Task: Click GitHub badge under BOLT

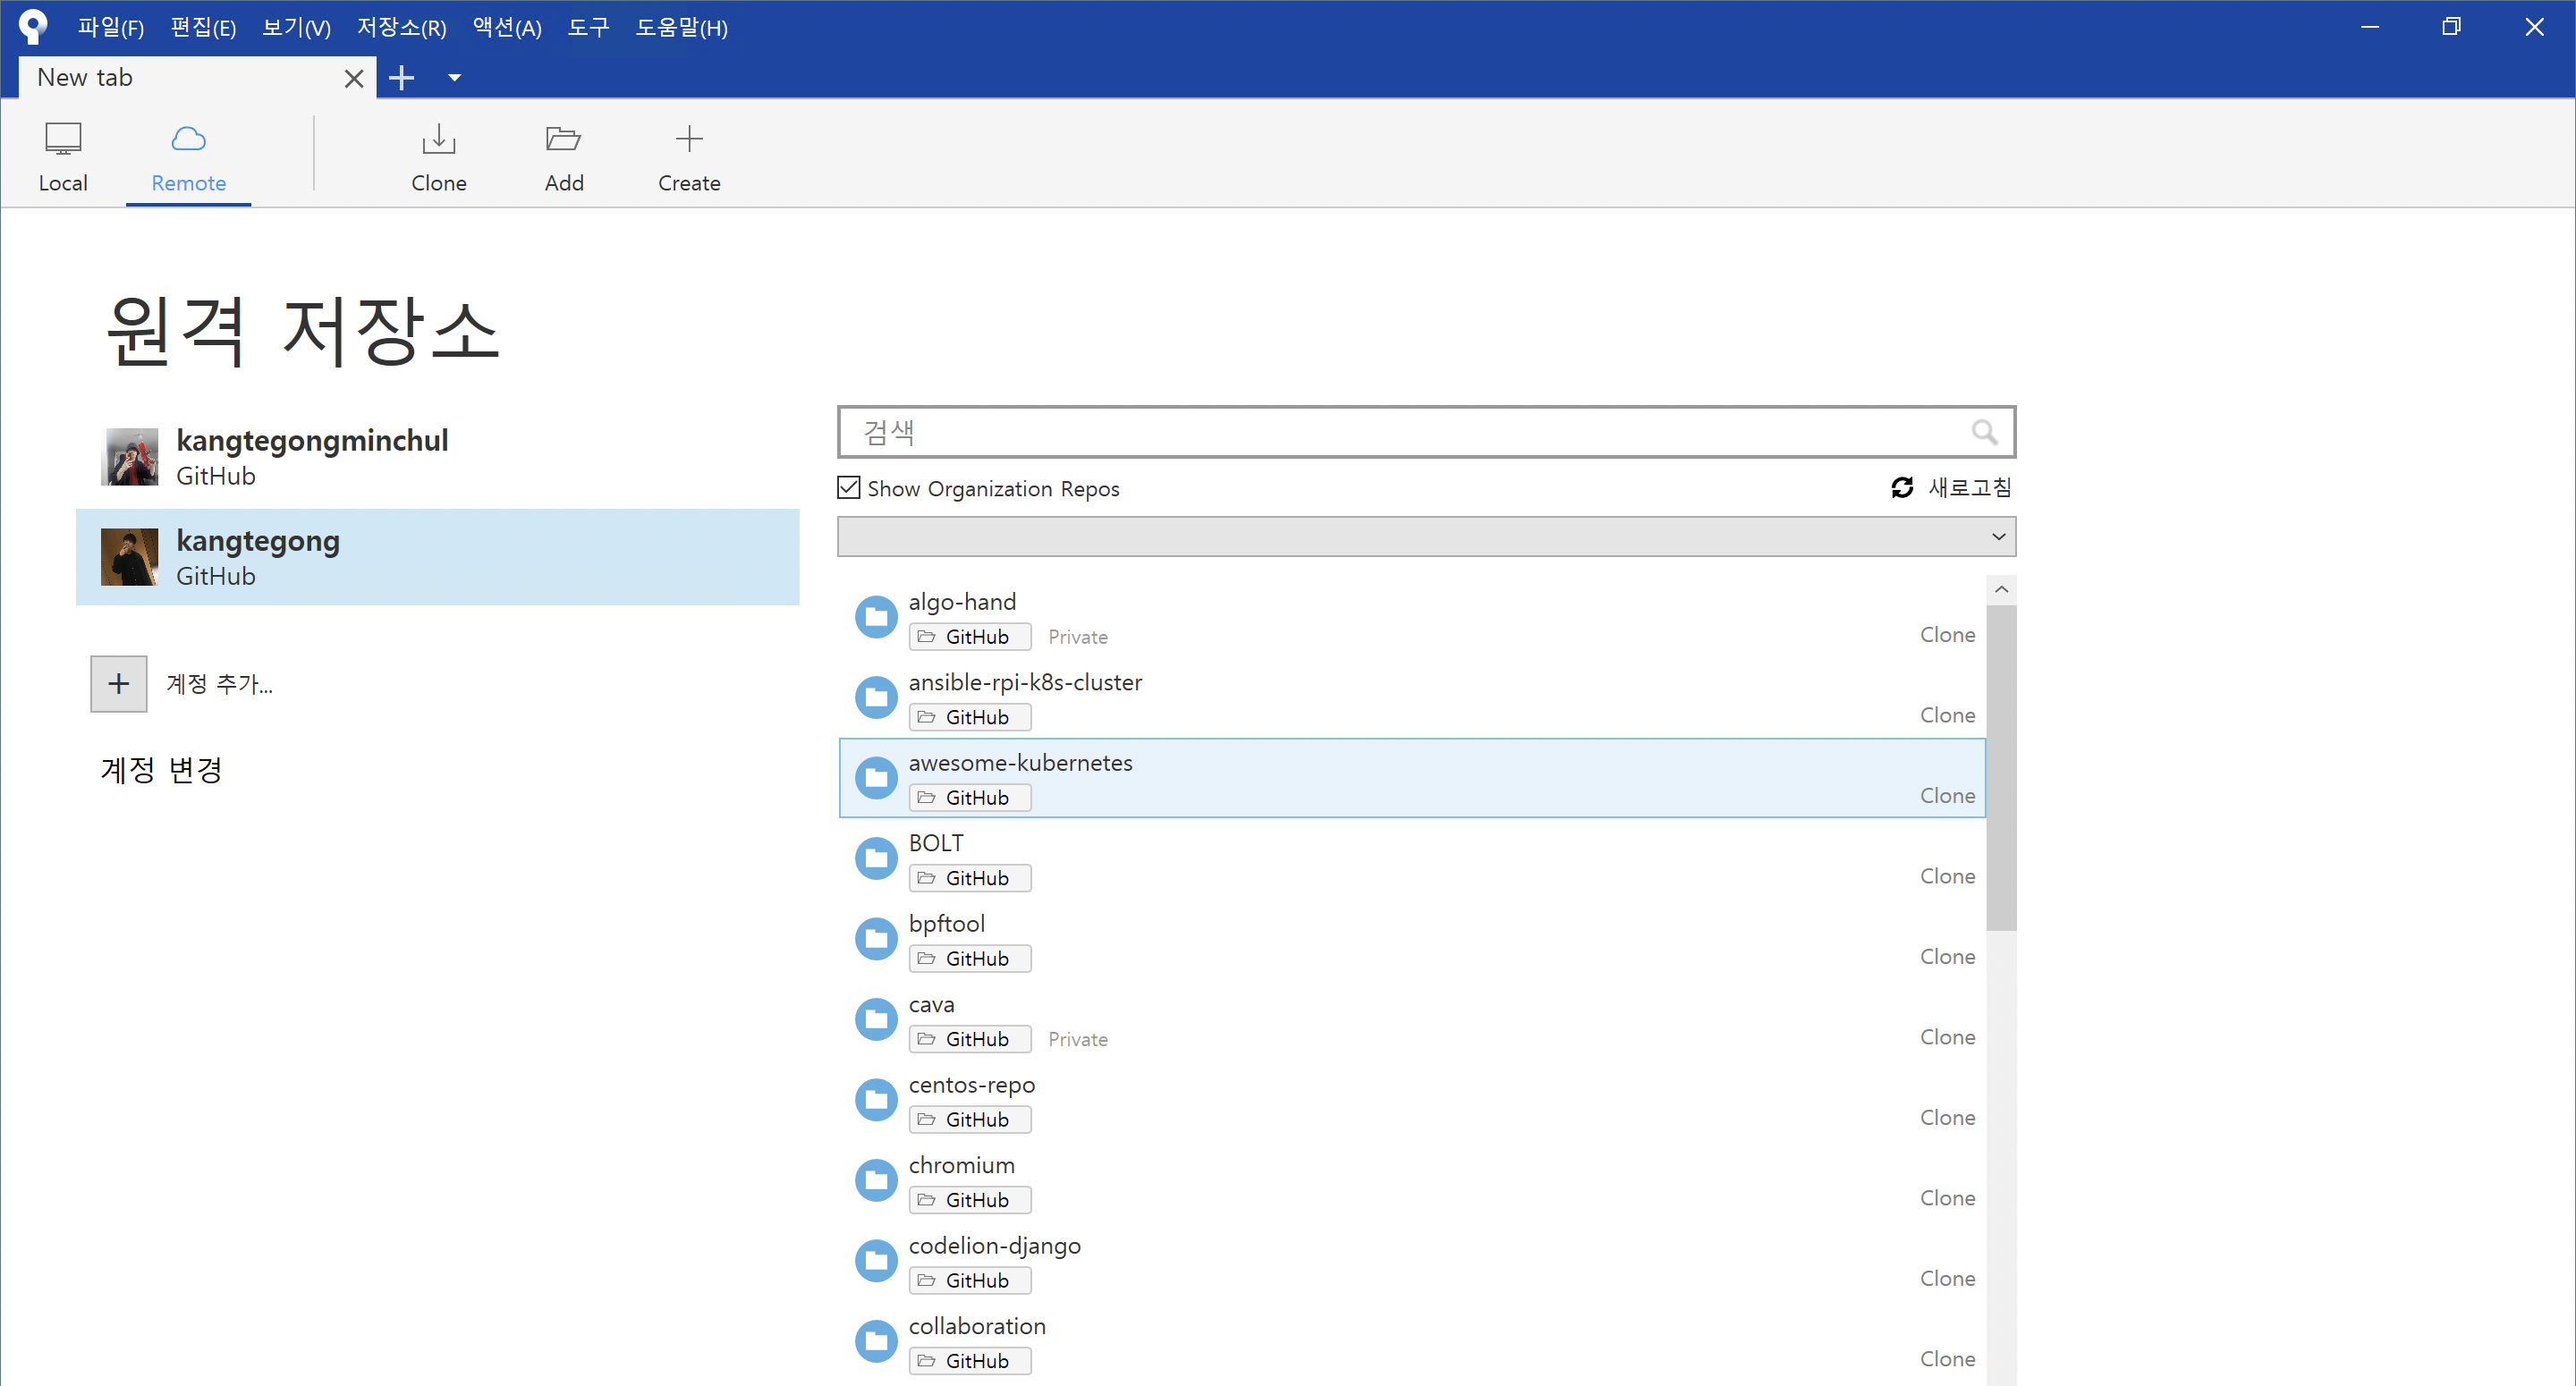Action: [970, 878]
